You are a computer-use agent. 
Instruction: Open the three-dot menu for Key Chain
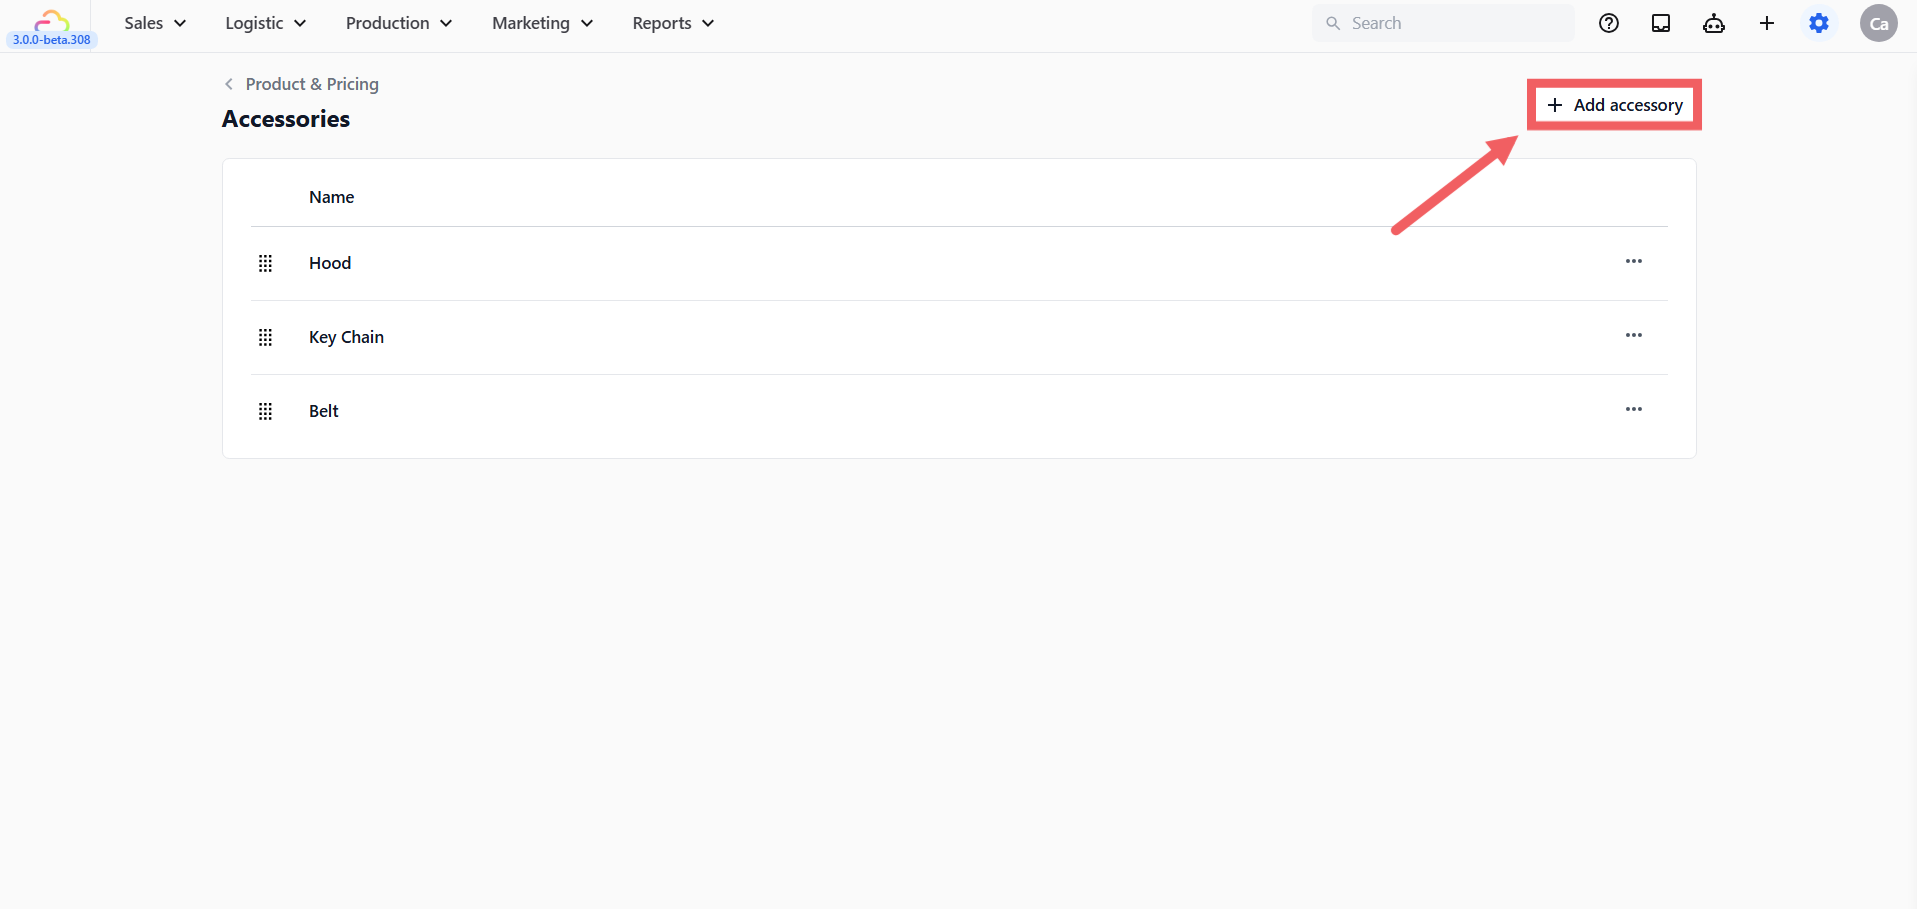(1634, 335)
